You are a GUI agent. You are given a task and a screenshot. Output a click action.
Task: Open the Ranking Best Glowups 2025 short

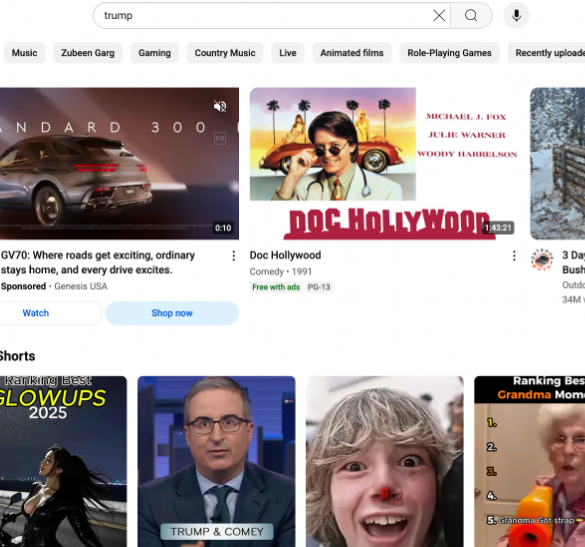coord(63,461)
